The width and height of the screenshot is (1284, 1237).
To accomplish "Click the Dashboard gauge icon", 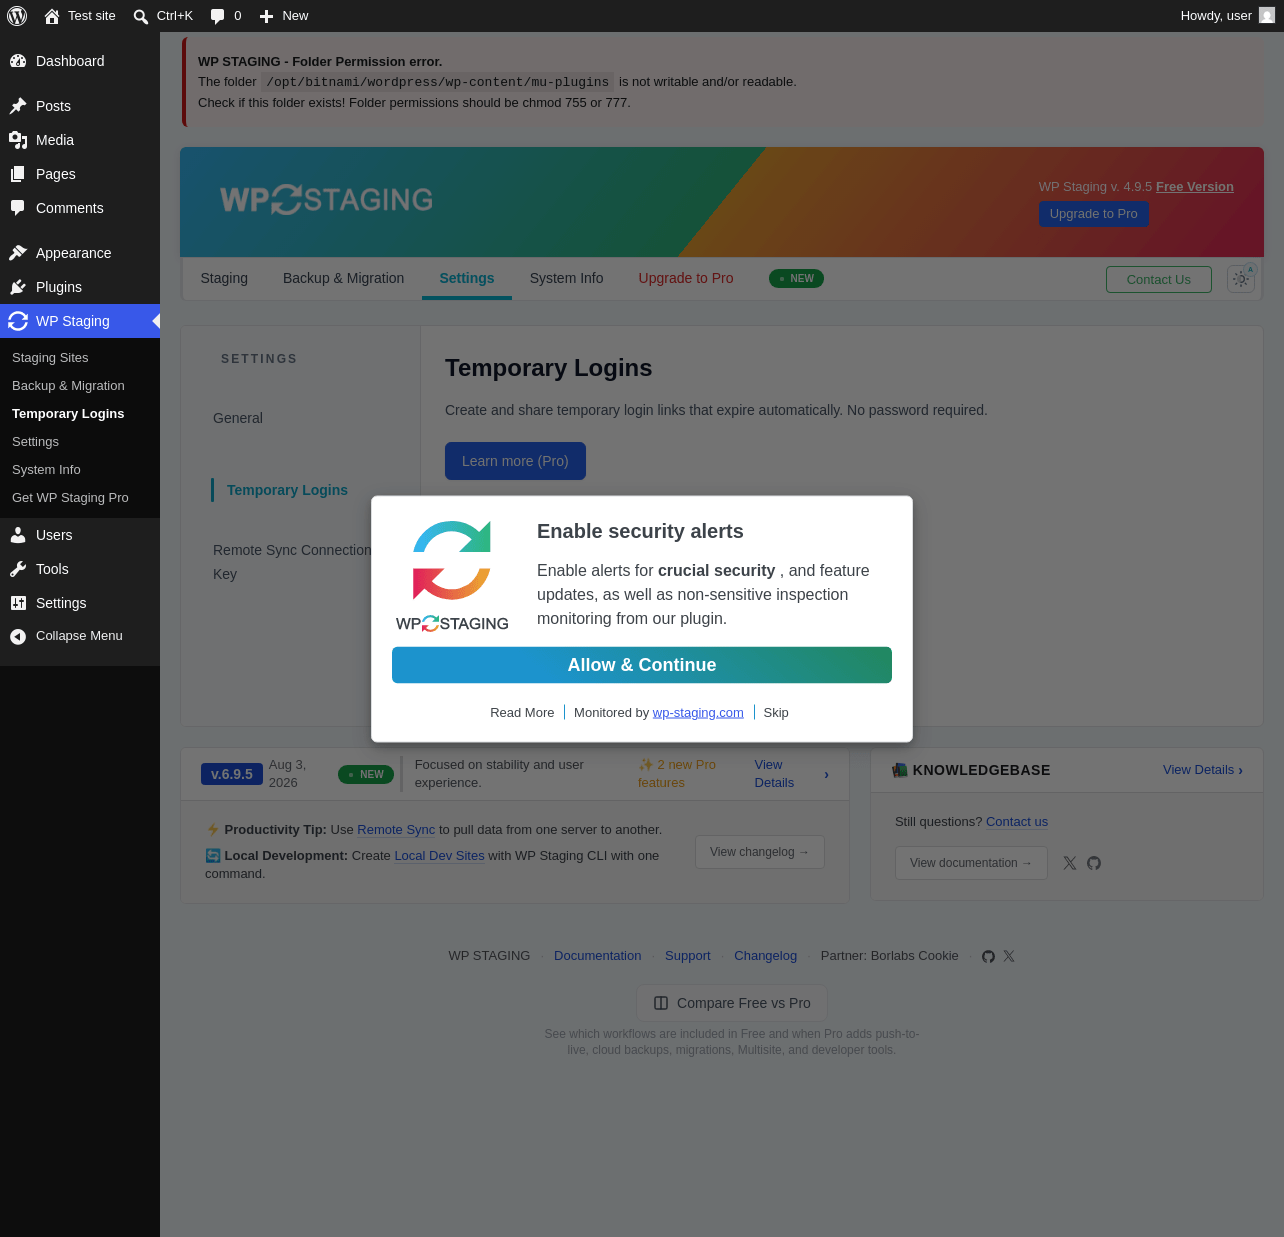I will tap(18, 61).
